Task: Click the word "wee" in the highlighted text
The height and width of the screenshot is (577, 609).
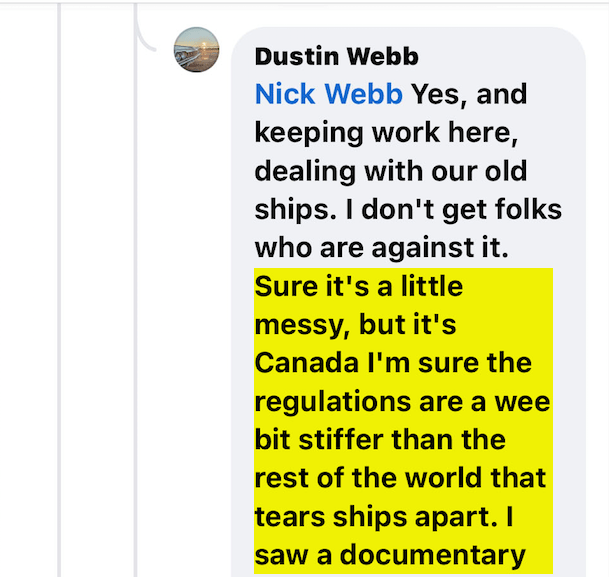Action: (x=523, y=402)
